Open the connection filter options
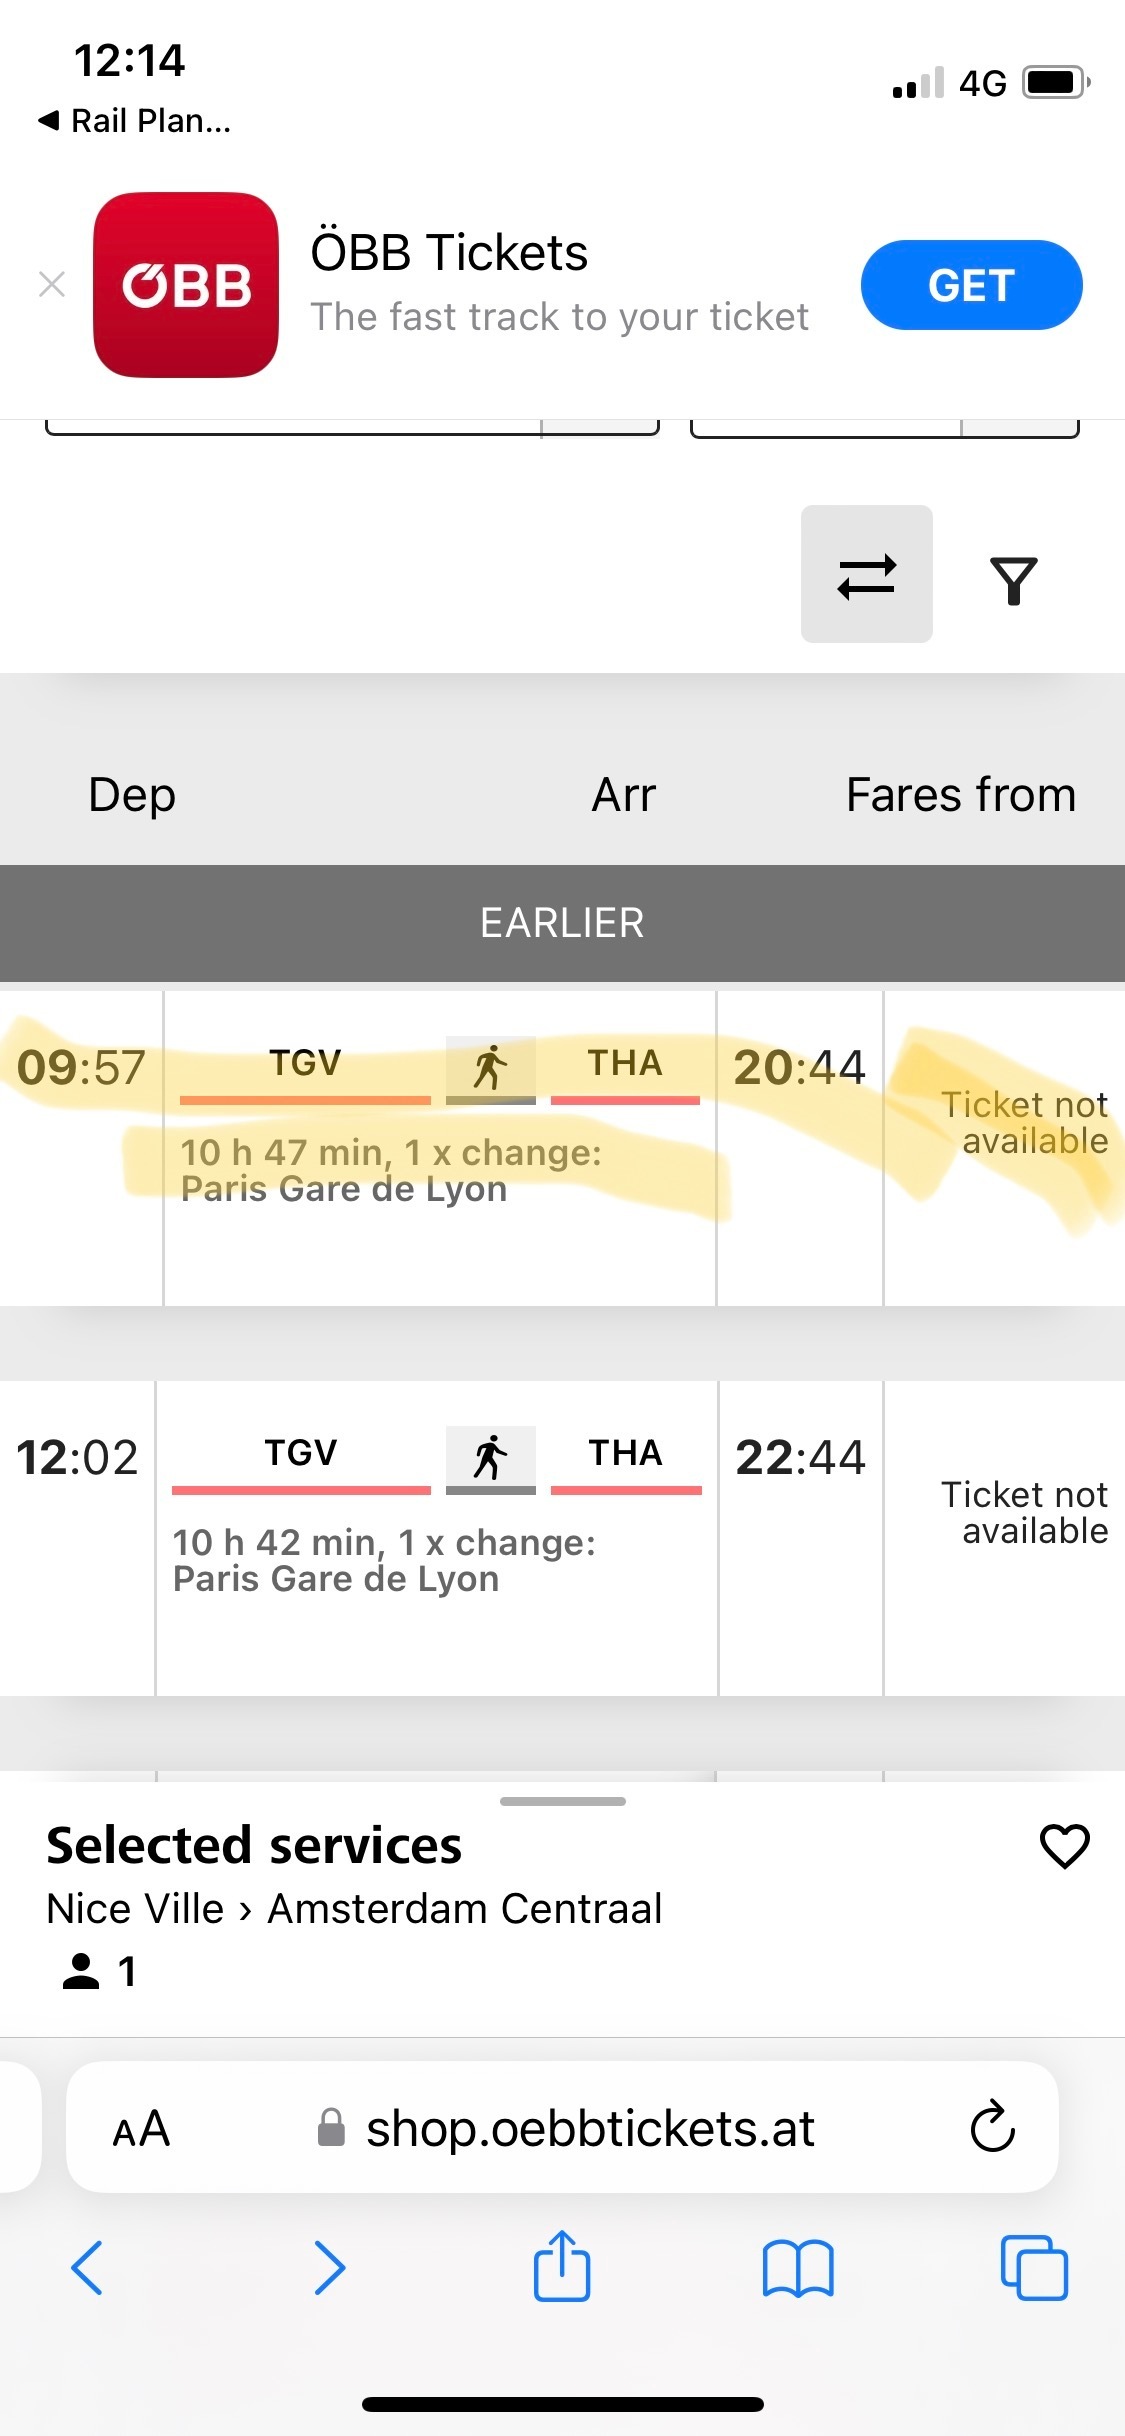This screenshot has height=2436, width=1125. click(1013, 580)
